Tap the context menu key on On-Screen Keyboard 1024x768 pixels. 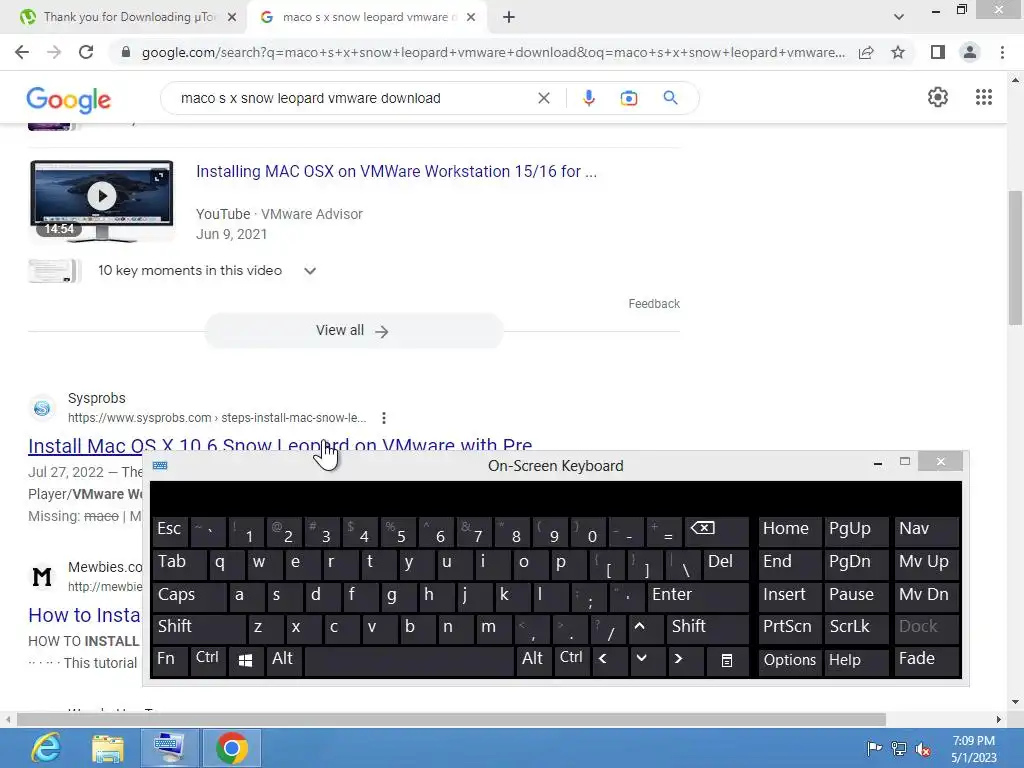[x=726, y=661]
